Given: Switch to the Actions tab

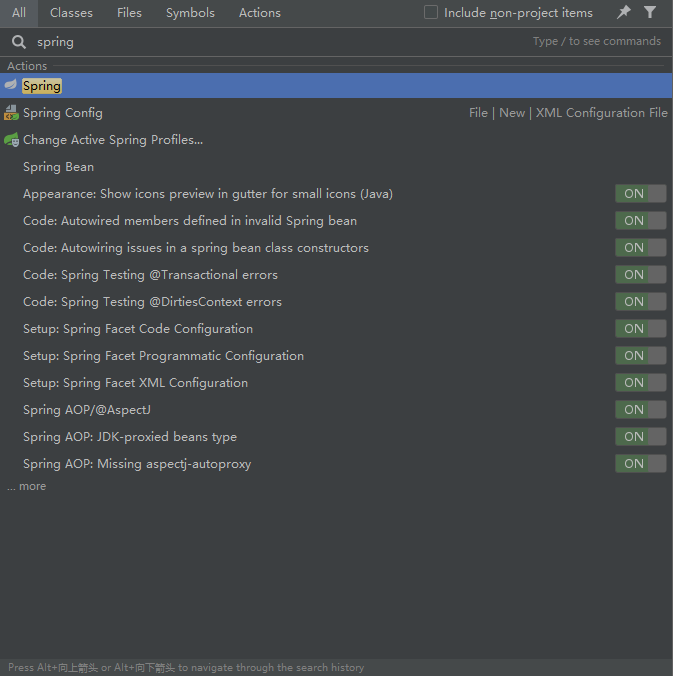Looking at the screenshot, I should click(x=260, y=13).
